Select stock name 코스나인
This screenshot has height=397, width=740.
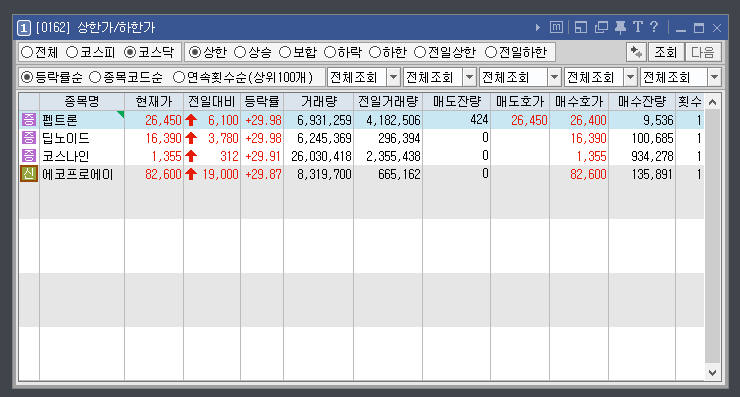coord(66,156)
